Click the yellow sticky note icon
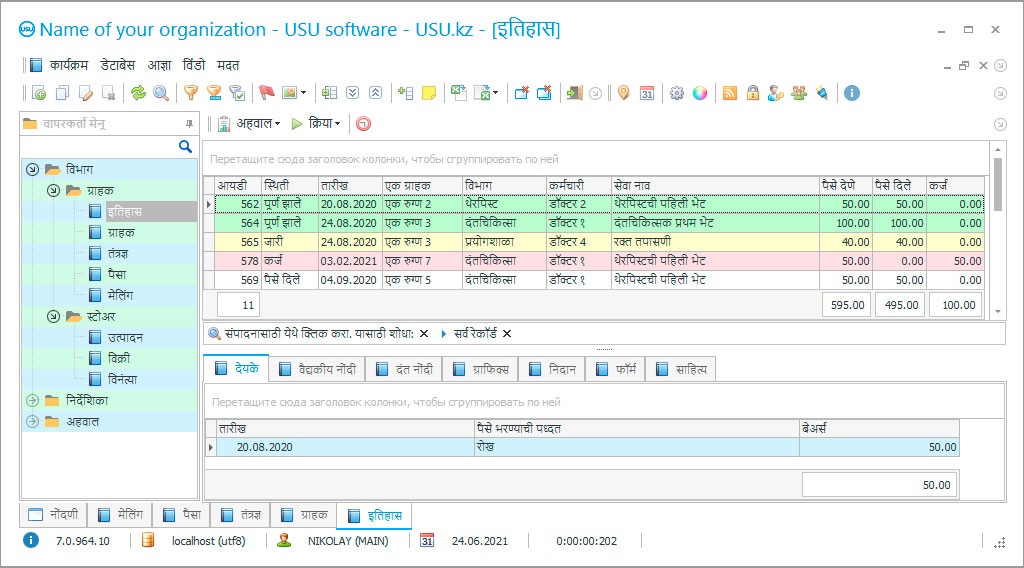Viewport: 1024px width, 568px height. [429, 93]
